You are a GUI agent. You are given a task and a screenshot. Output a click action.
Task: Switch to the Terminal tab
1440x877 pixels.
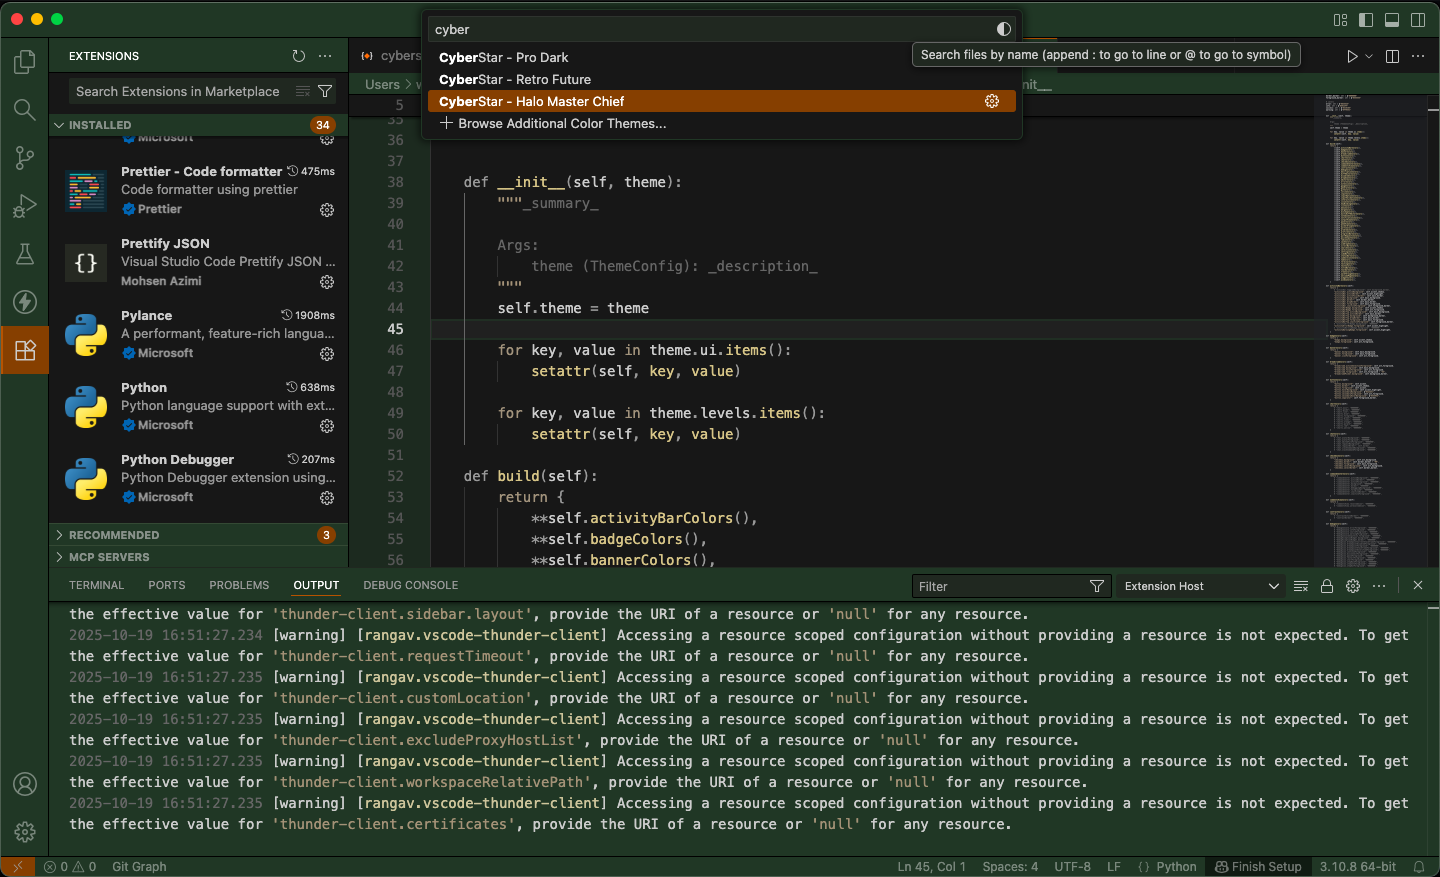coord(97,585)
